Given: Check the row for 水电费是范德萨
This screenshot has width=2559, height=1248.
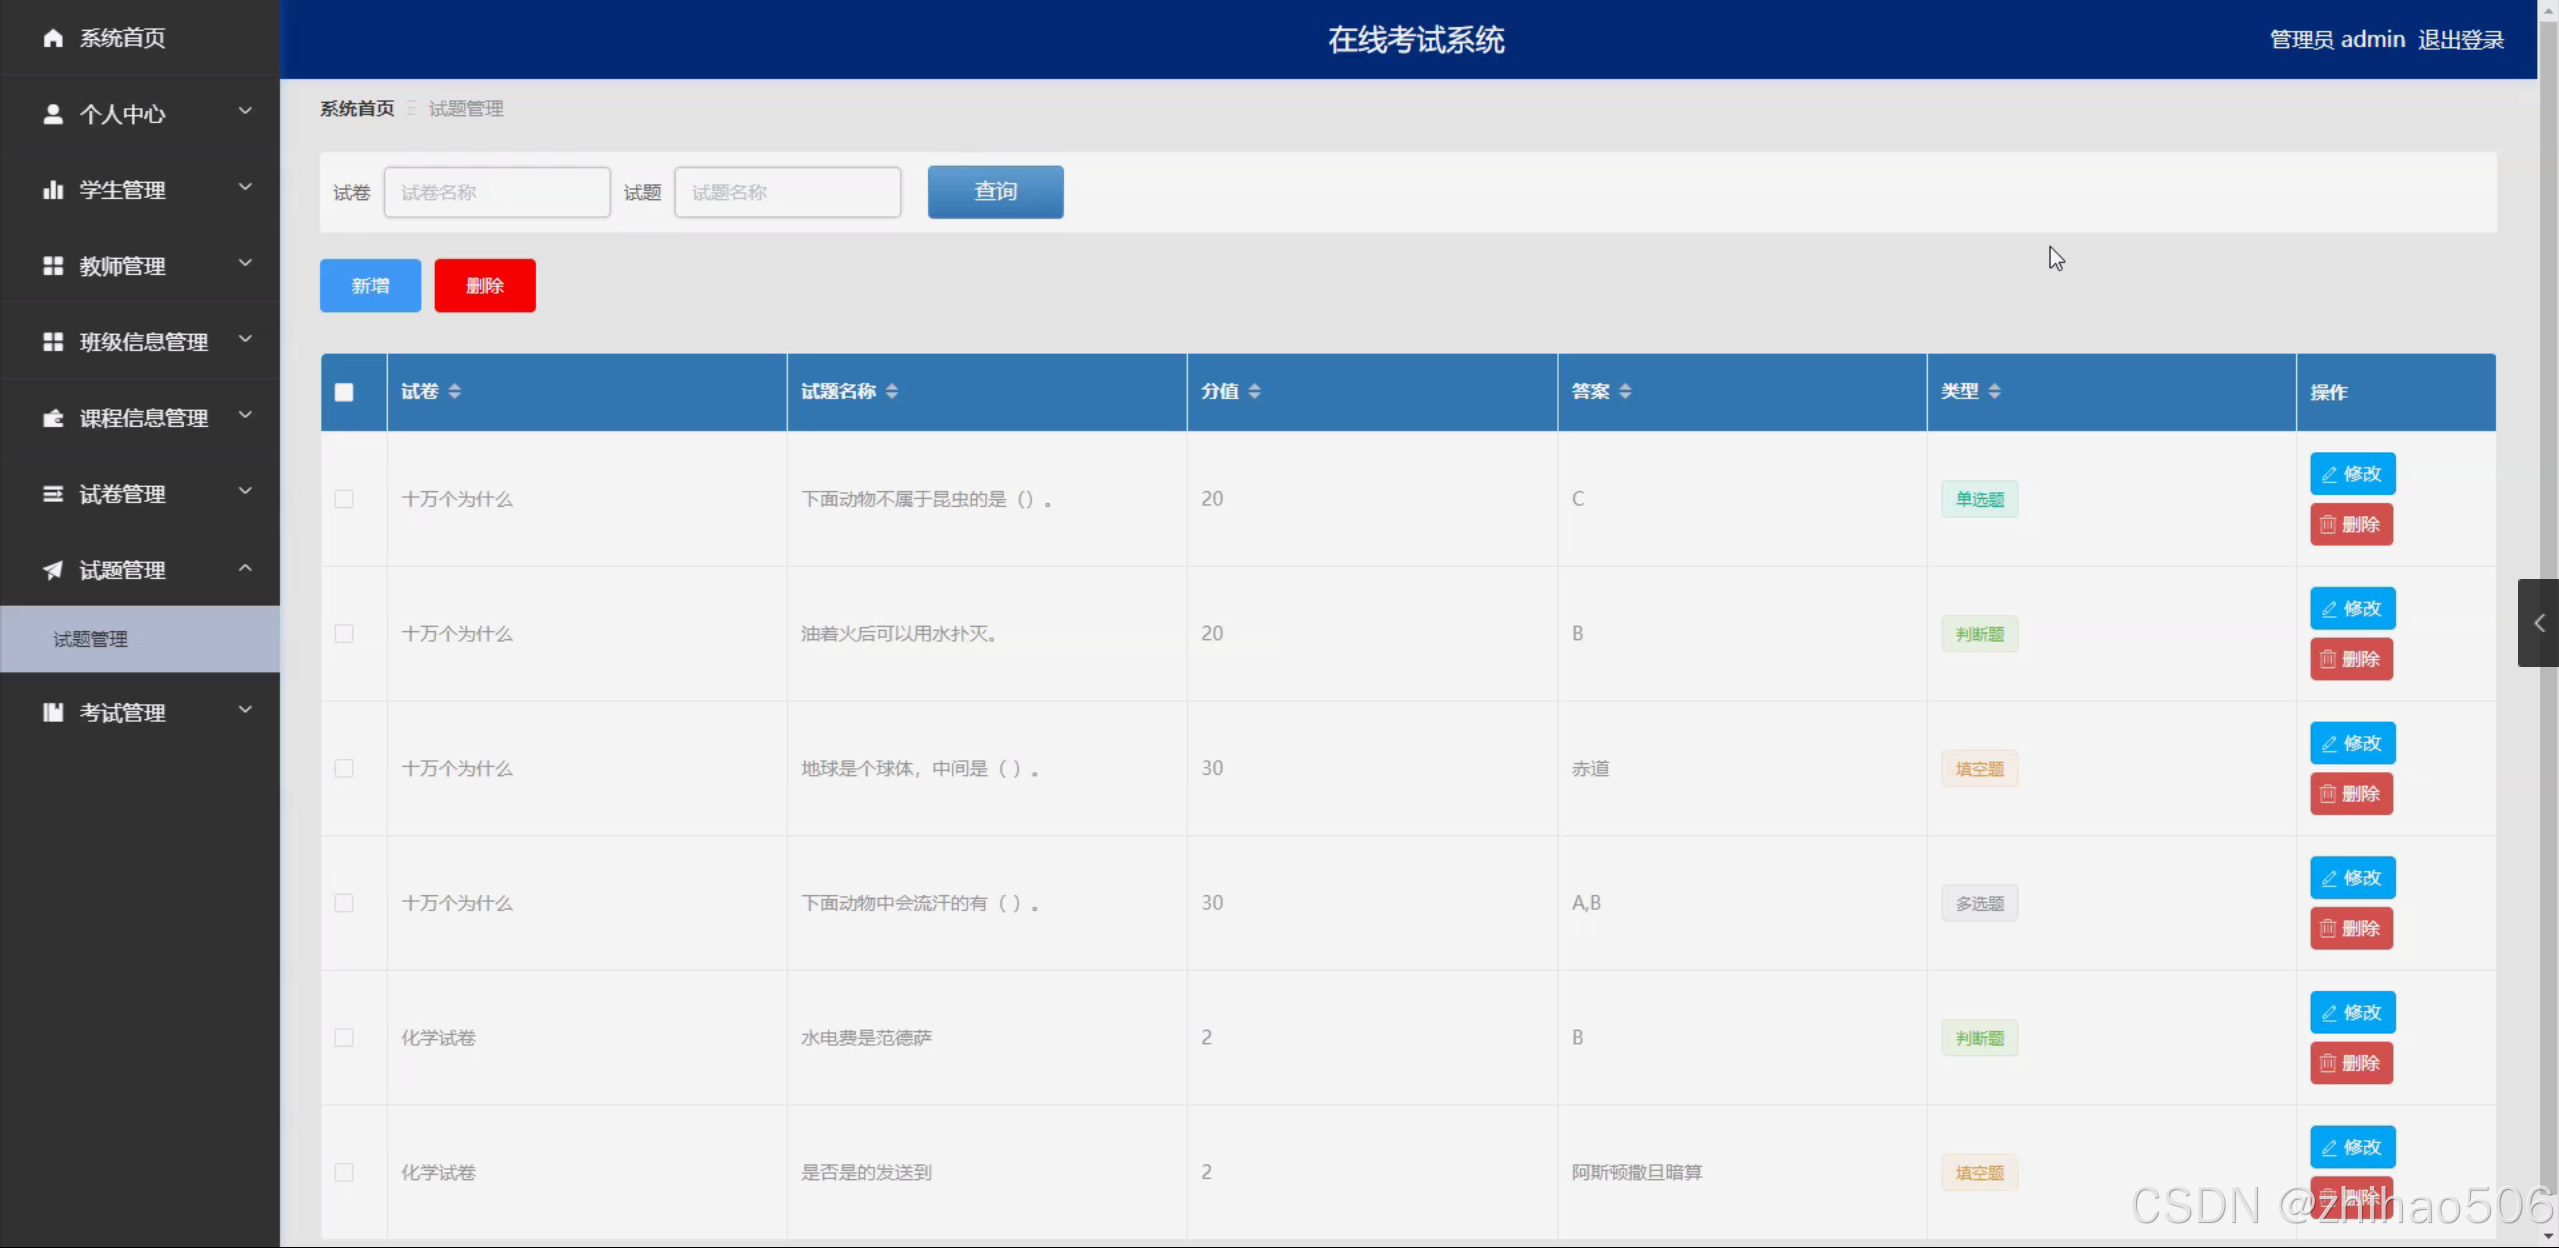Looking at the screenshot, I should 344,1038.
